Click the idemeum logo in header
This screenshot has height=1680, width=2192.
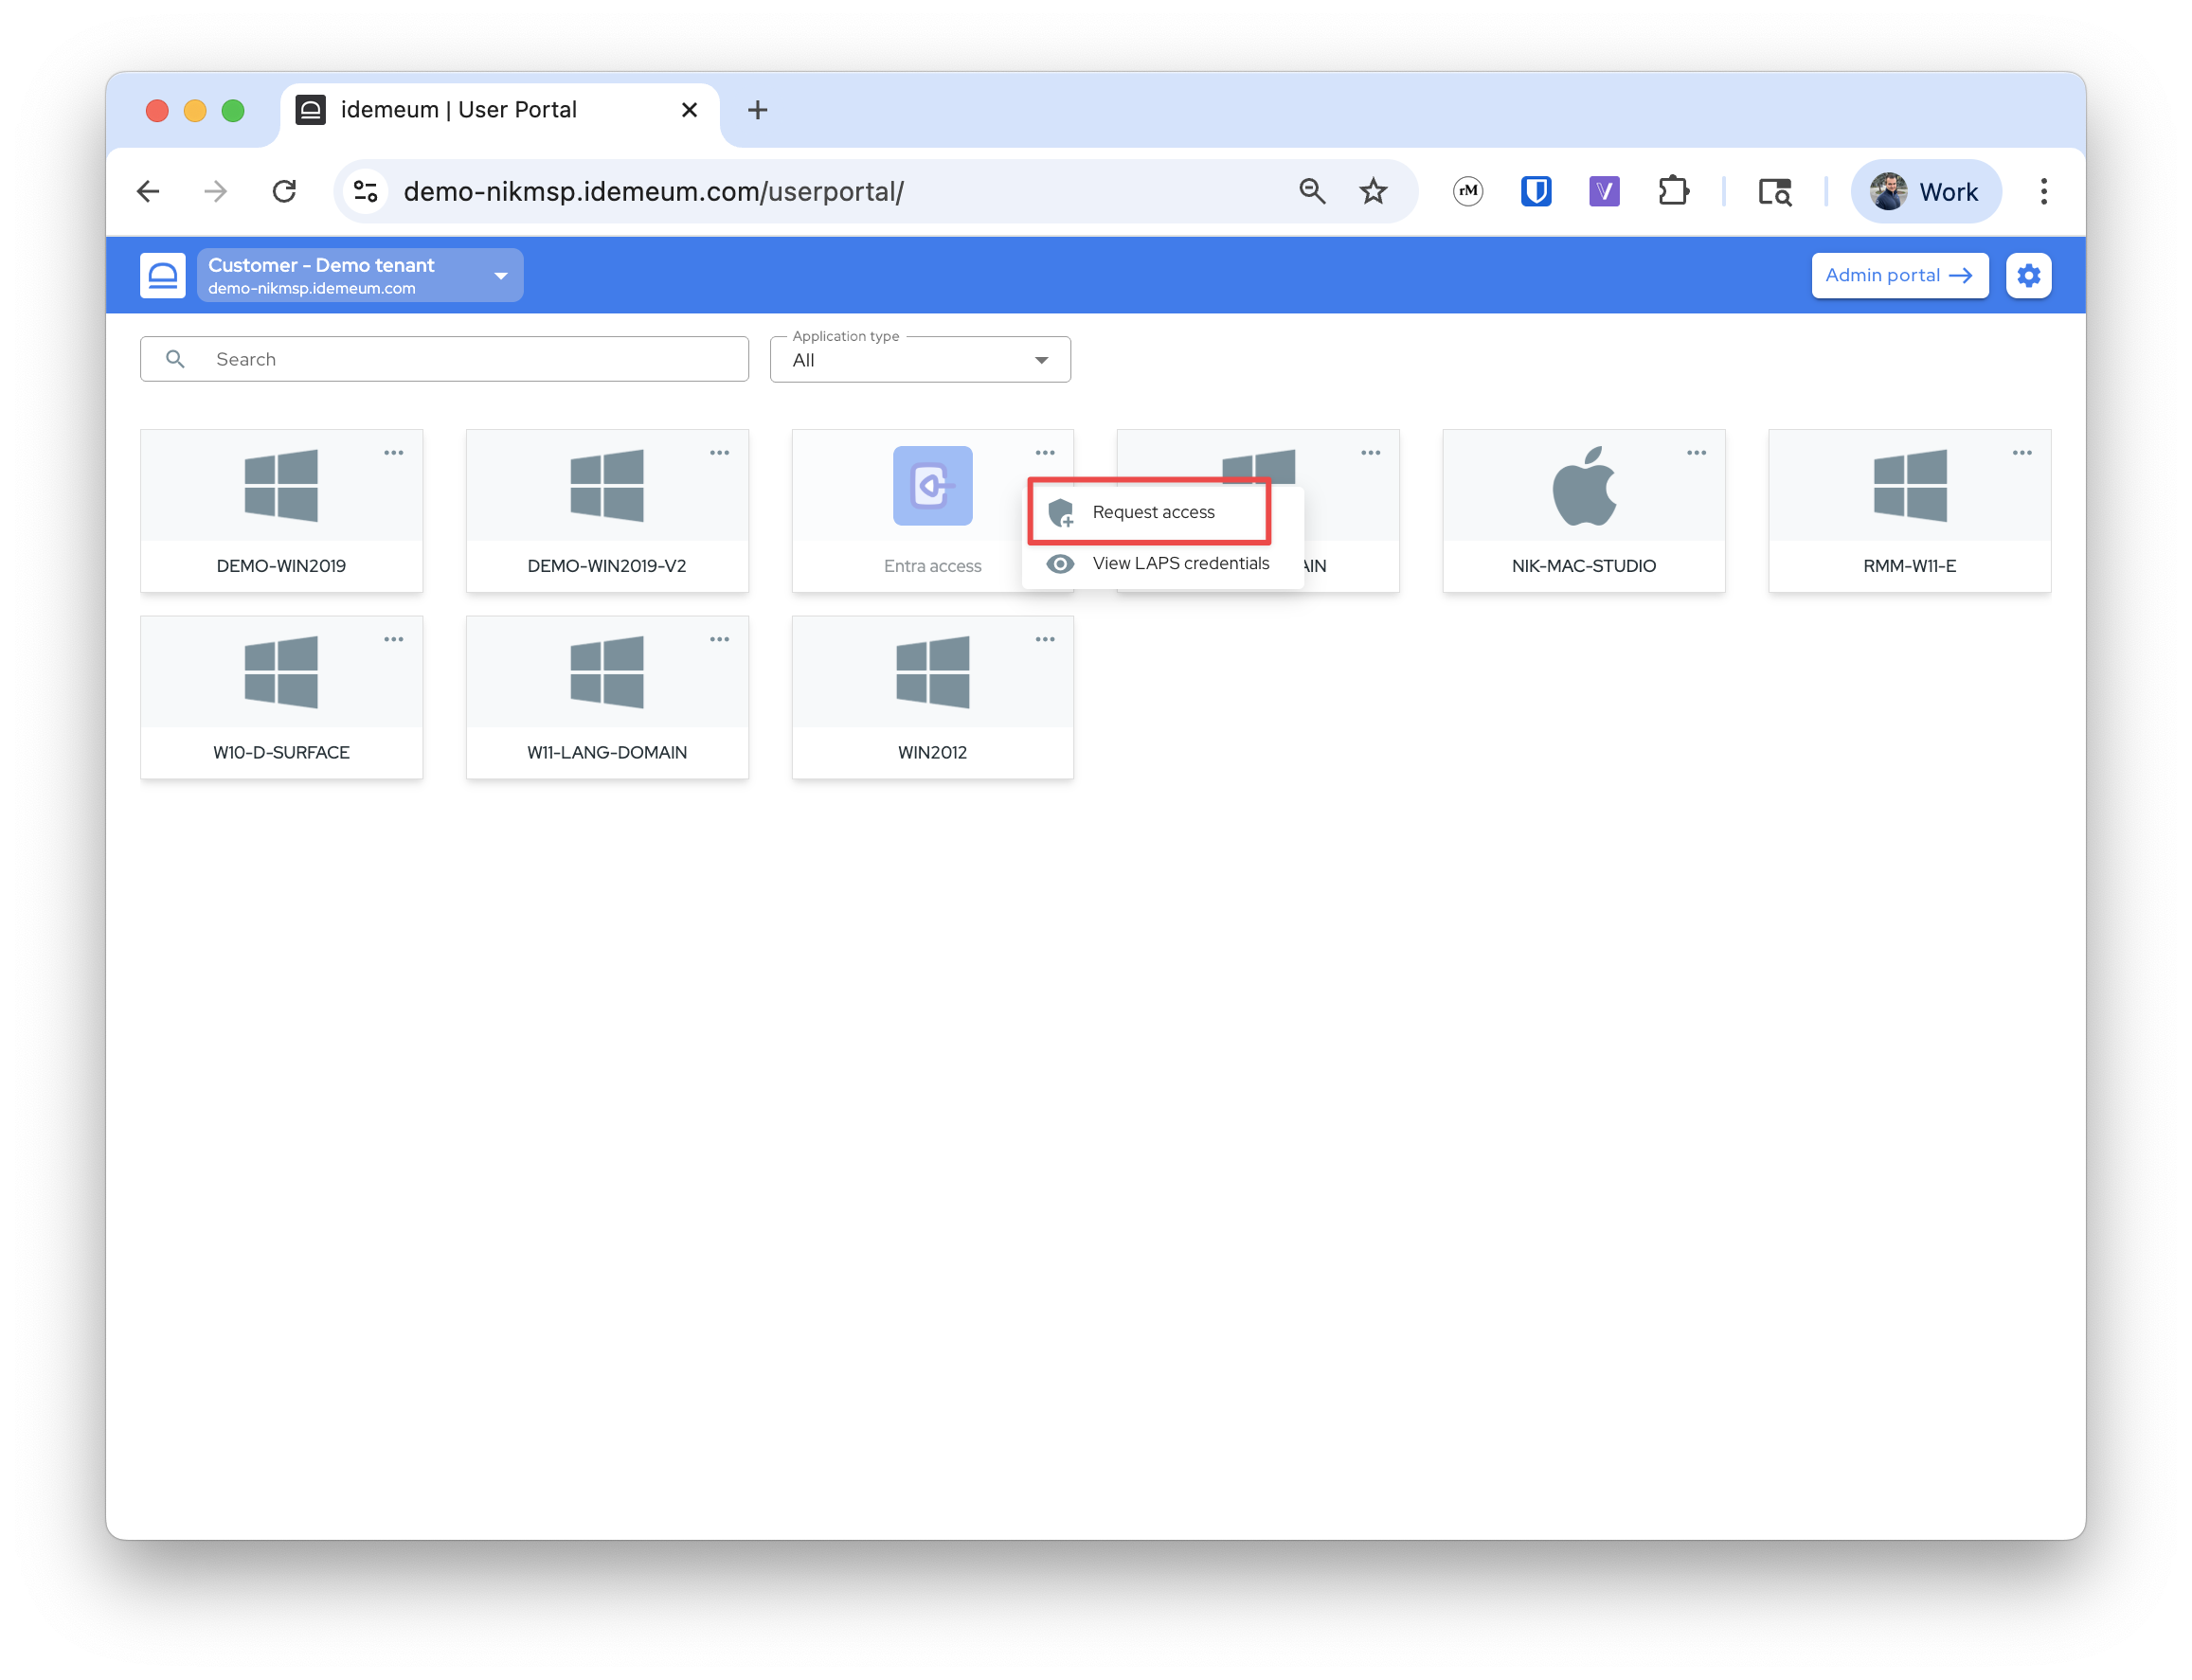pyautogui.click(x=163, y=275)
